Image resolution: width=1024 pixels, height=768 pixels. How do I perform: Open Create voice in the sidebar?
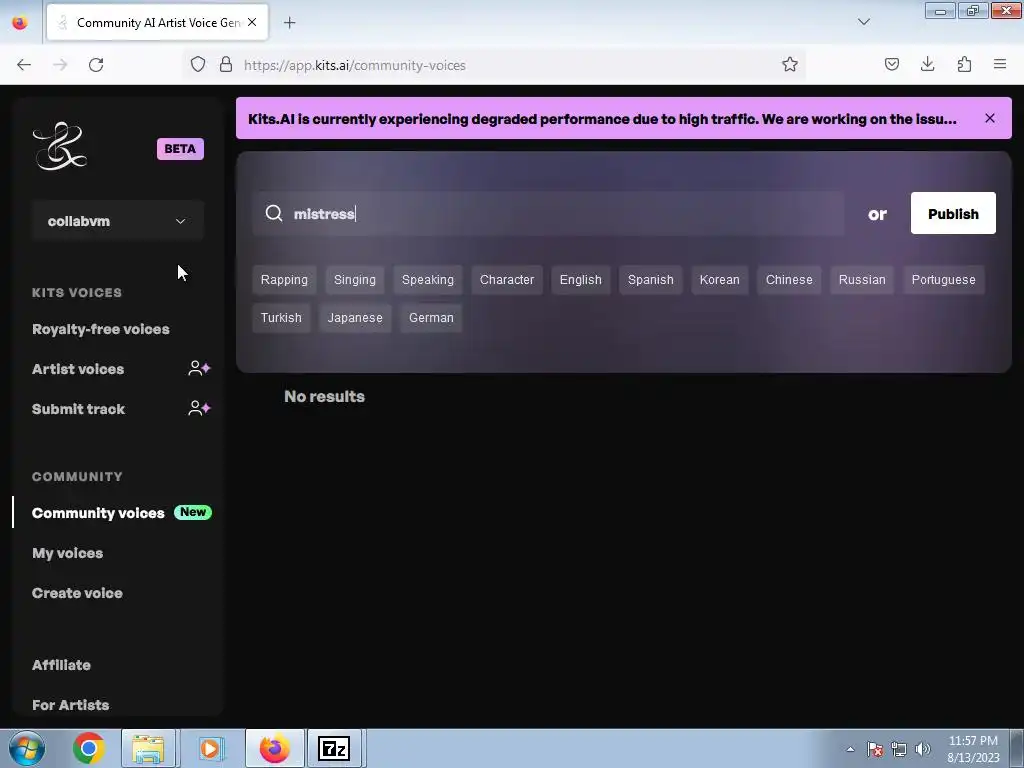pos(77,593)
